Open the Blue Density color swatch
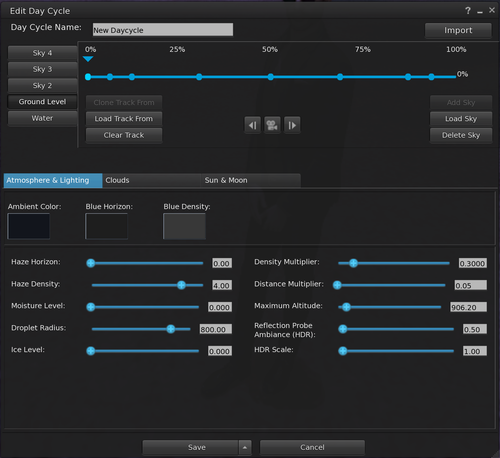 (184, 226)
